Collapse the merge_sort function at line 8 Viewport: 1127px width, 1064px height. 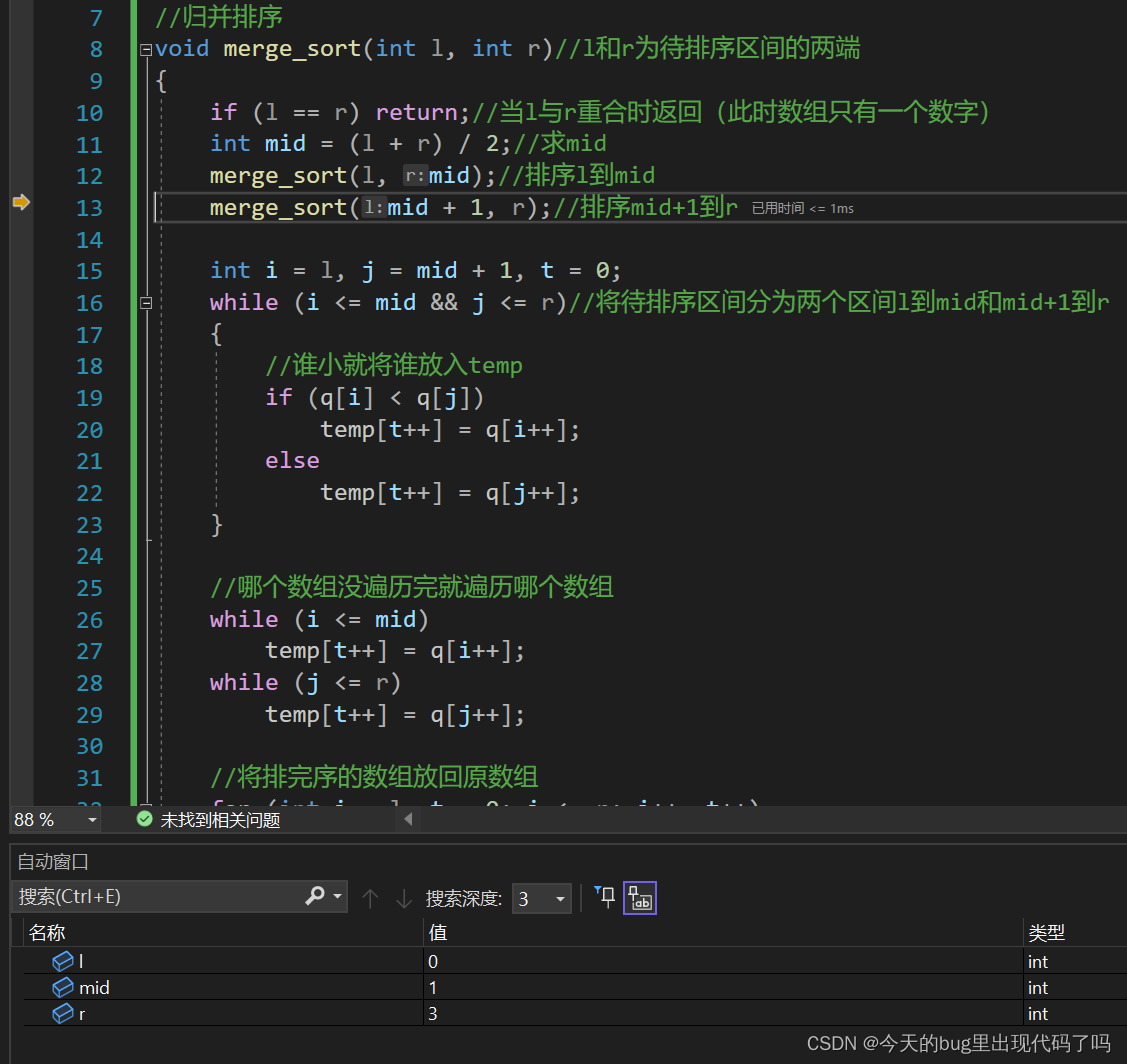point(146,50)
